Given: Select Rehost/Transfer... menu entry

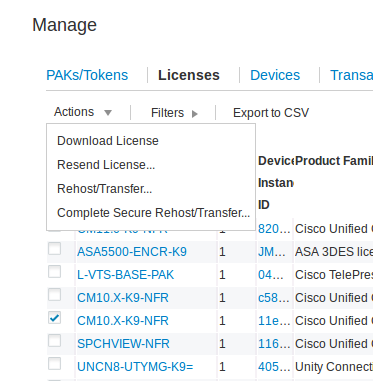Looking at the screenshot, I should point(105,189).
